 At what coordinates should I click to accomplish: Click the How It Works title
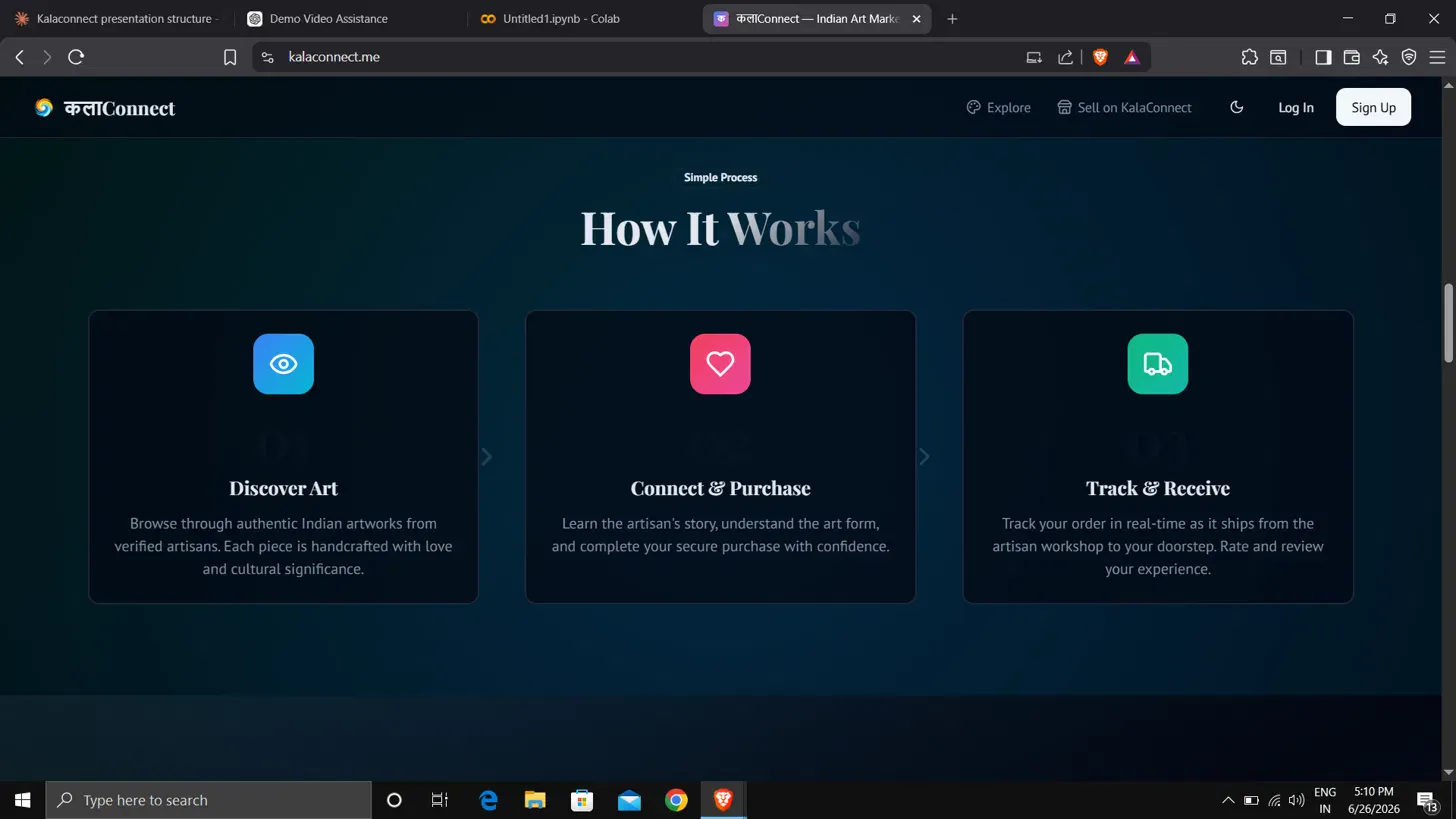point(720,228)
